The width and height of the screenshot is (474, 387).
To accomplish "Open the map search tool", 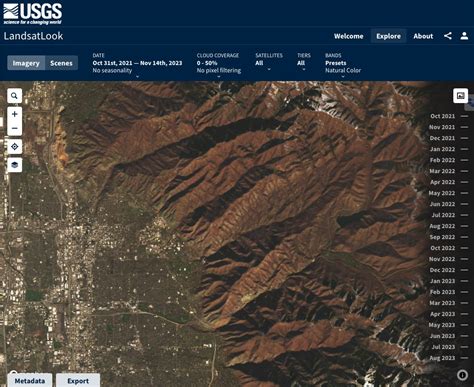I will point(14,96).
